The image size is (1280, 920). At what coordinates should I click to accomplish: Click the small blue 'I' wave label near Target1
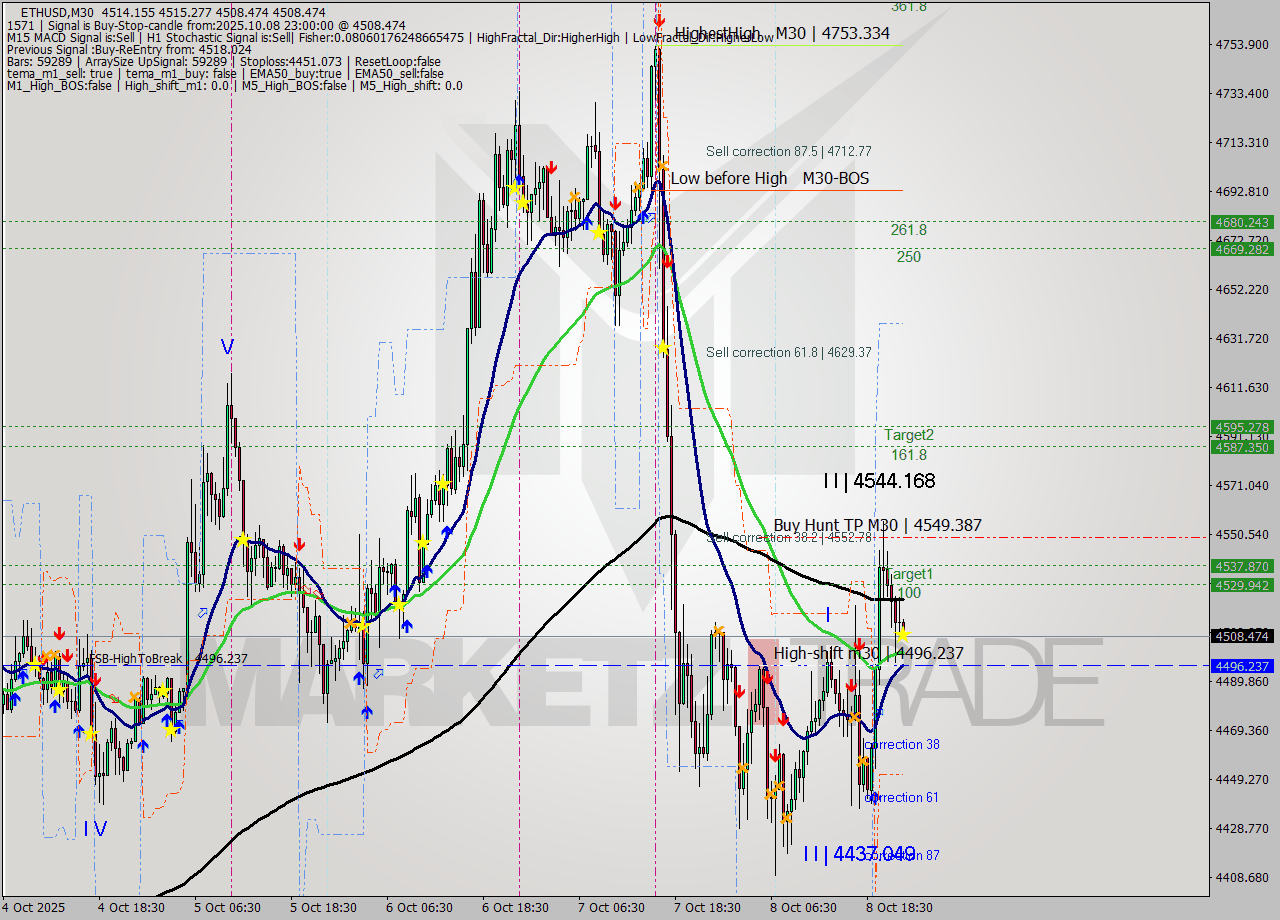click(x=828, y=614)
